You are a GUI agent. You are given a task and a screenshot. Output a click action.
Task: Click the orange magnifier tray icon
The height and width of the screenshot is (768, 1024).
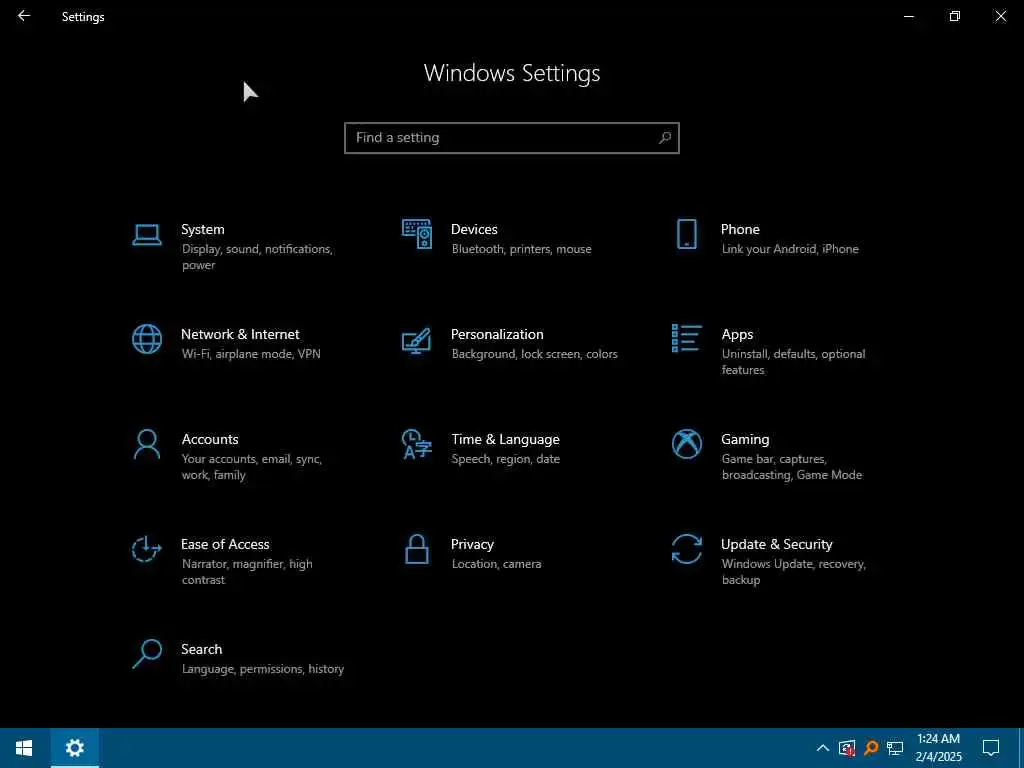click(x=871, y=748)
